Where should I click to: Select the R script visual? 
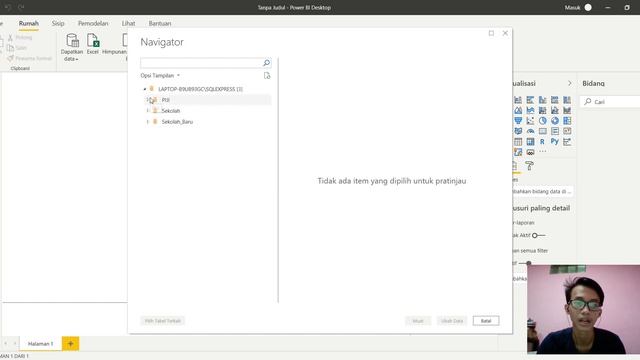[x=542, y=142]
